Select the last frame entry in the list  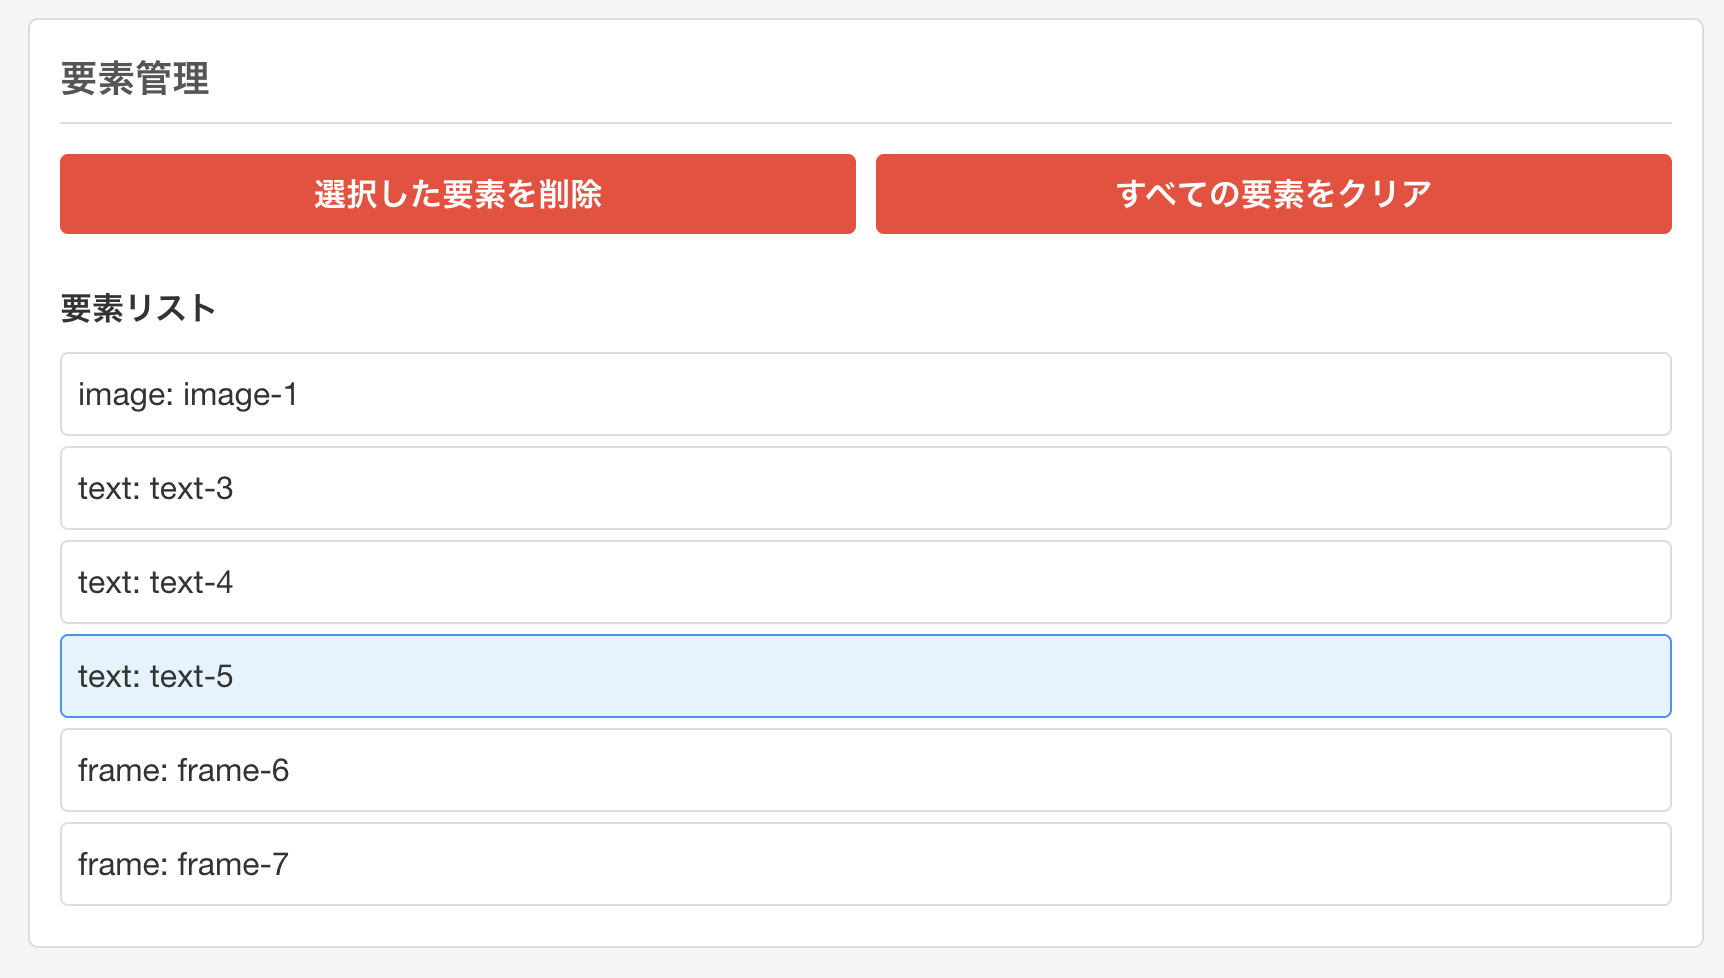[865, 864]
